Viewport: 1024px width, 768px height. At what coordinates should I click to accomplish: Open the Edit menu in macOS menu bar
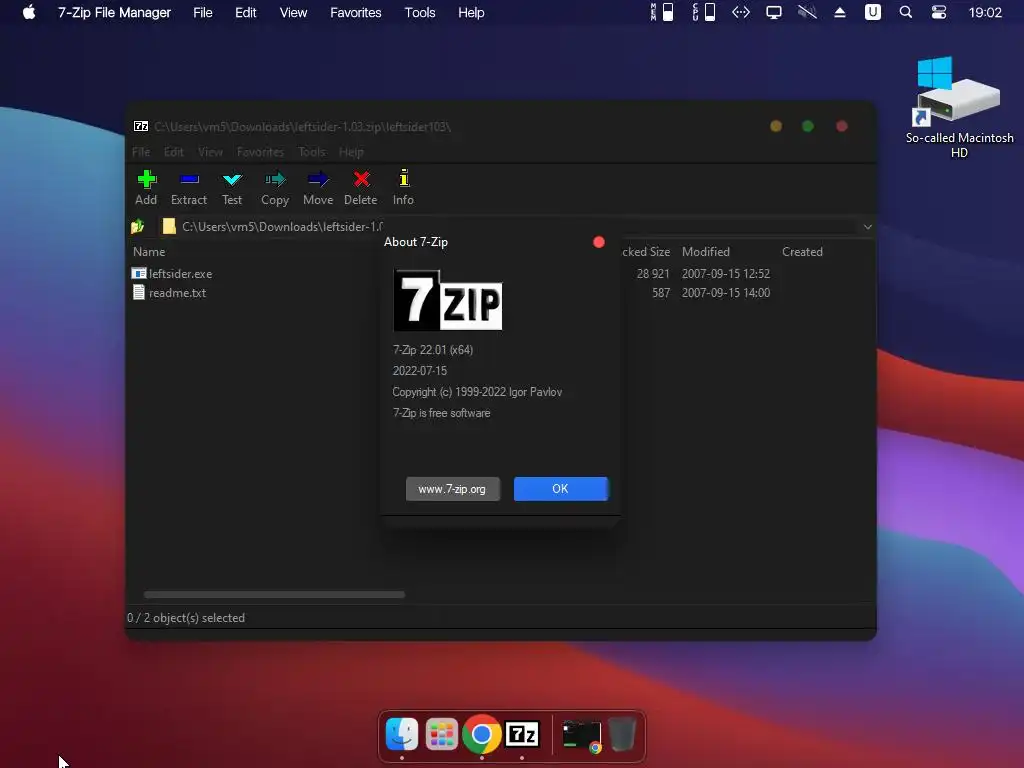246,12
